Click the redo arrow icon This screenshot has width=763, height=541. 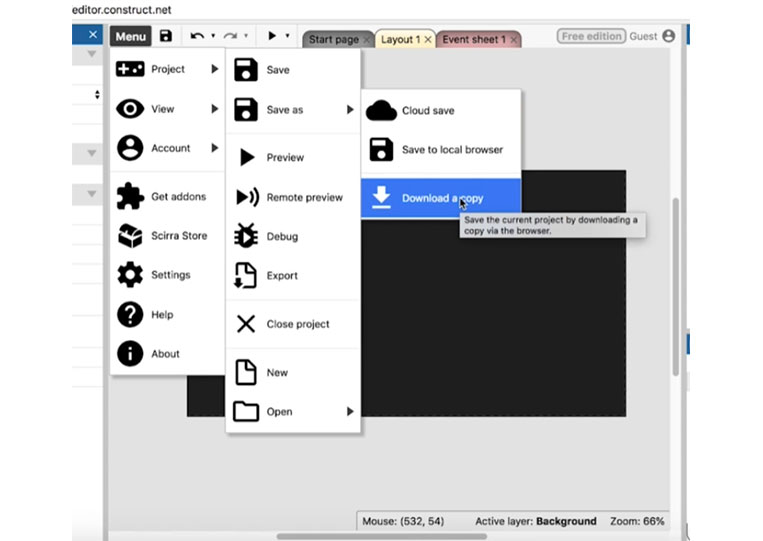(x=231, y=36)
